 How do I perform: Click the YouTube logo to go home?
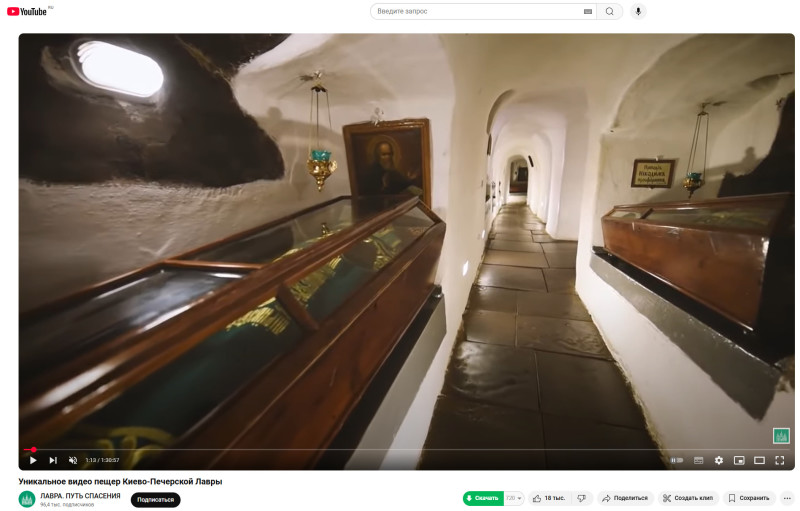(27, 11)
